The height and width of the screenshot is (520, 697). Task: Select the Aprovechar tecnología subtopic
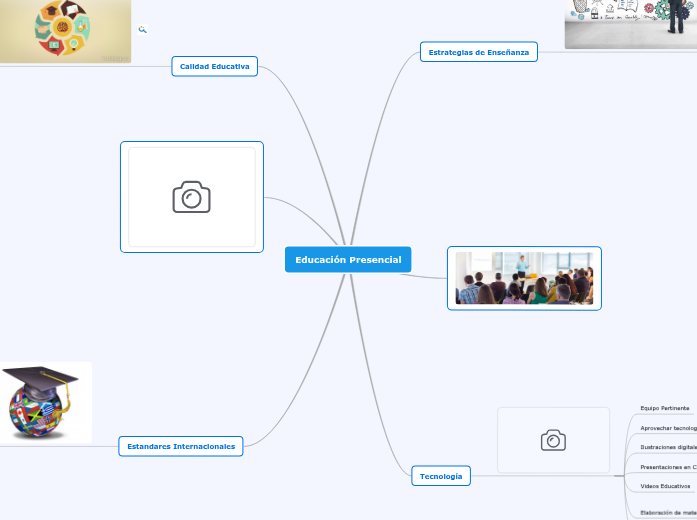coord(668,427)
